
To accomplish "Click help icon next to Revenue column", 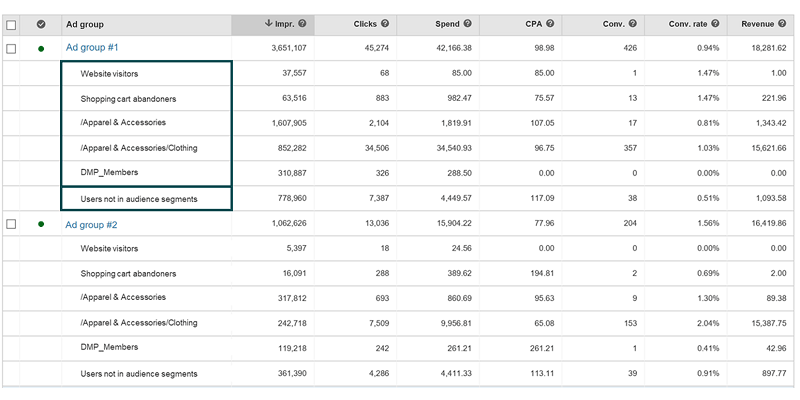I will (791, 24).
